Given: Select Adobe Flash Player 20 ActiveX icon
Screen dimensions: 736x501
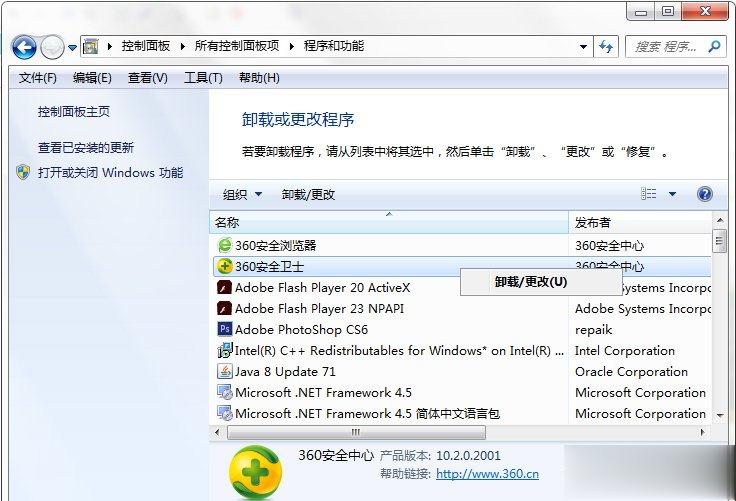Looking at the screenshot, I should 224,287.
